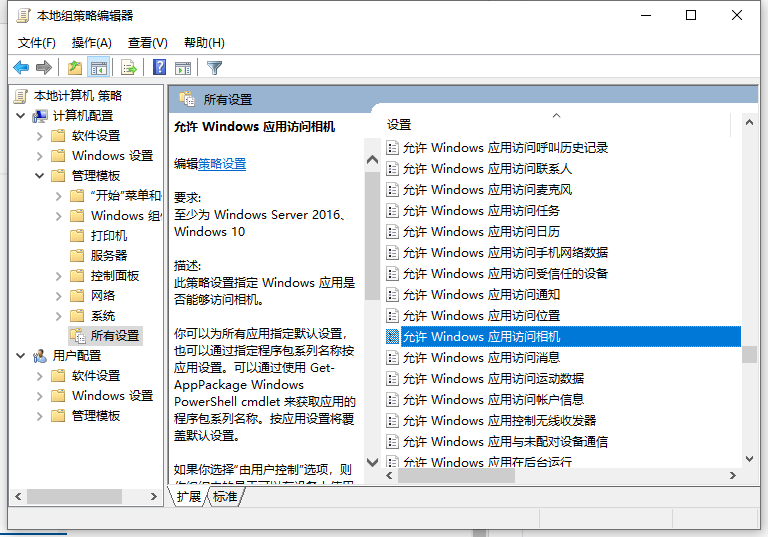The height and width of the screenshot is (537, 768).
Task: Click the blue Back arrow in toolbar
Action: point(21,67)
